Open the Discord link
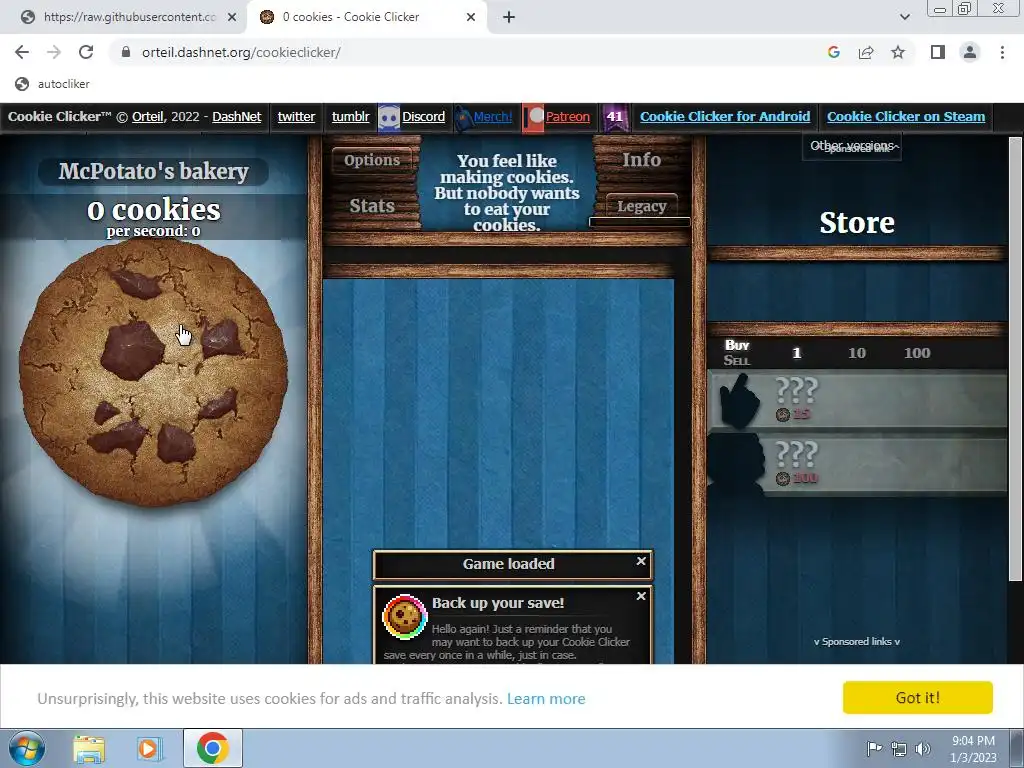The height and width of the screenshot is (768, 1024). coord(423,117)
